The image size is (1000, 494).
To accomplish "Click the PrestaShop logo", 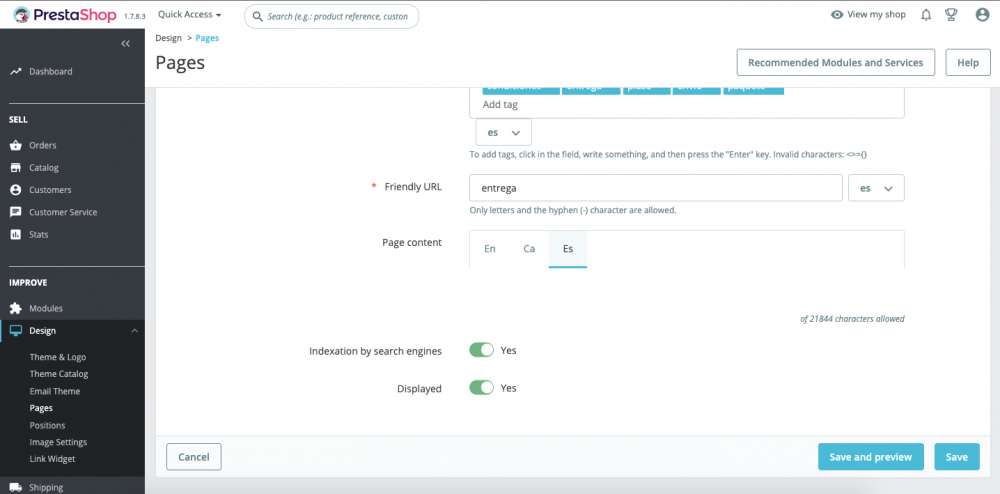I will point(65,15).
